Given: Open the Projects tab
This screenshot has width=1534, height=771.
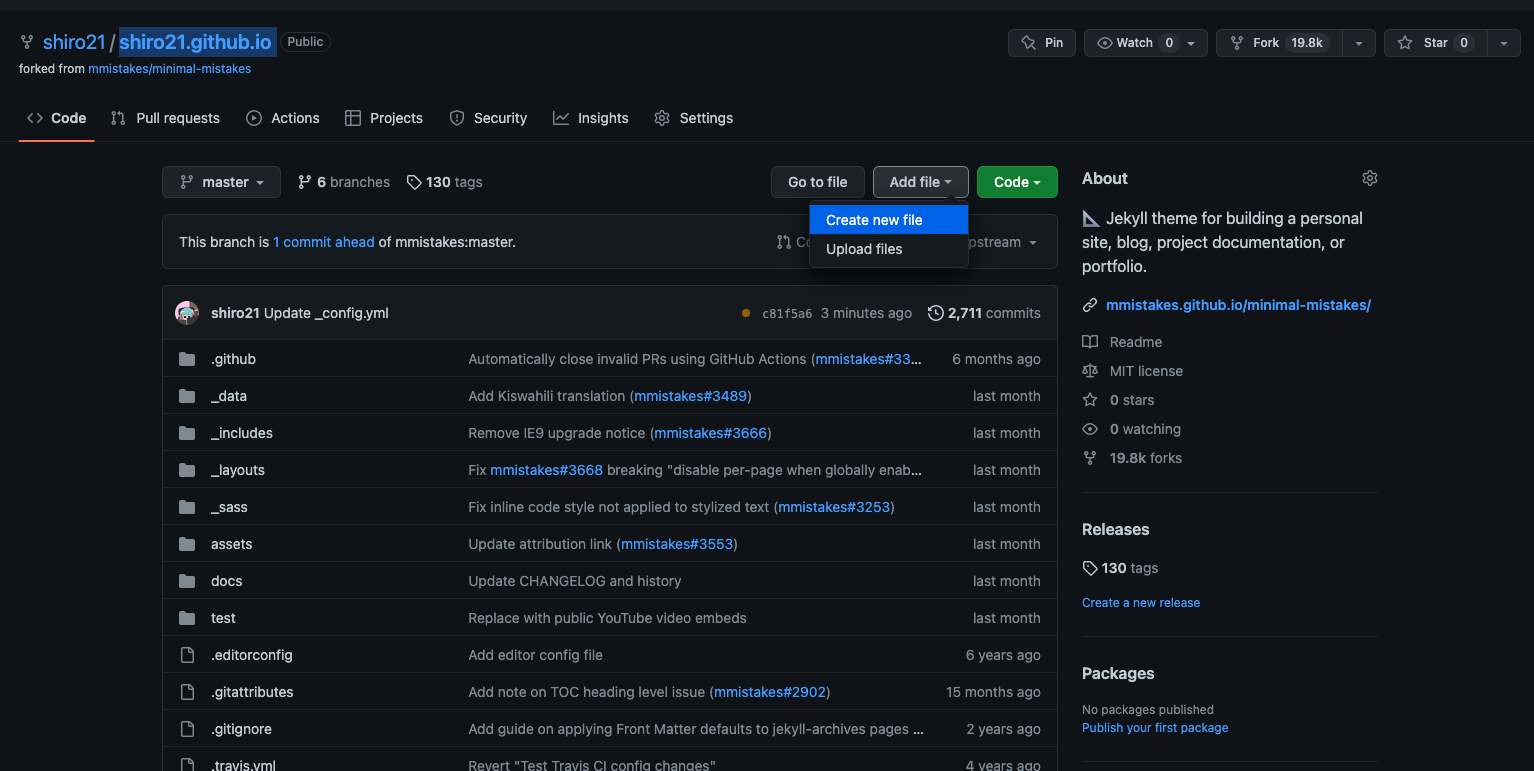Looking at the screenshot, I should tap(384, 118).
